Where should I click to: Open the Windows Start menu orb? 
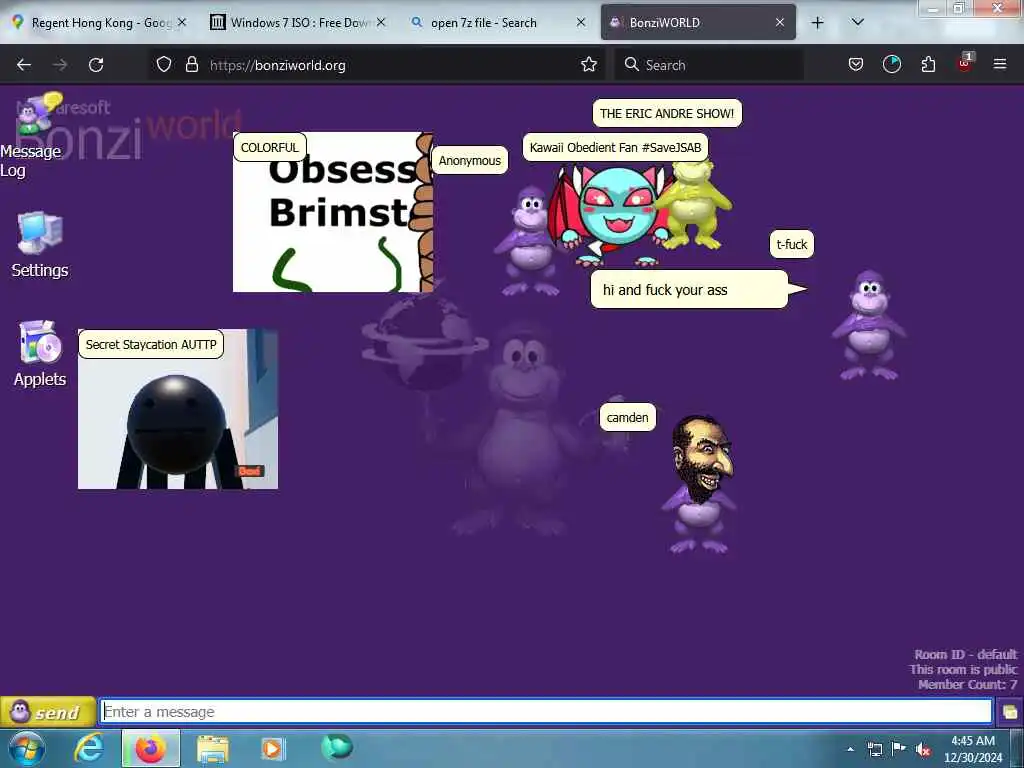25,749
